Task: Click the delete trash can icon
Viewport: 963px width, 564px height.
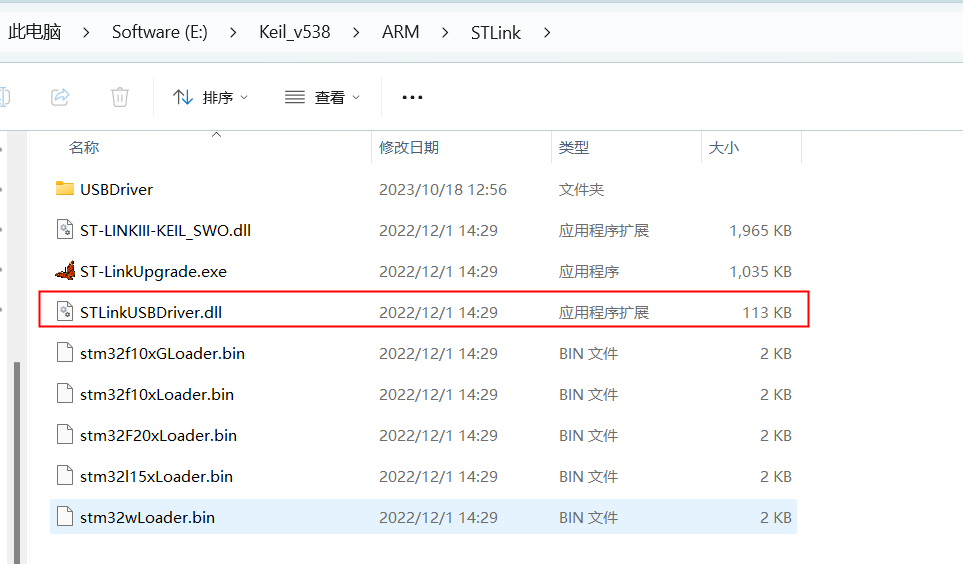Action: (120, 97)
